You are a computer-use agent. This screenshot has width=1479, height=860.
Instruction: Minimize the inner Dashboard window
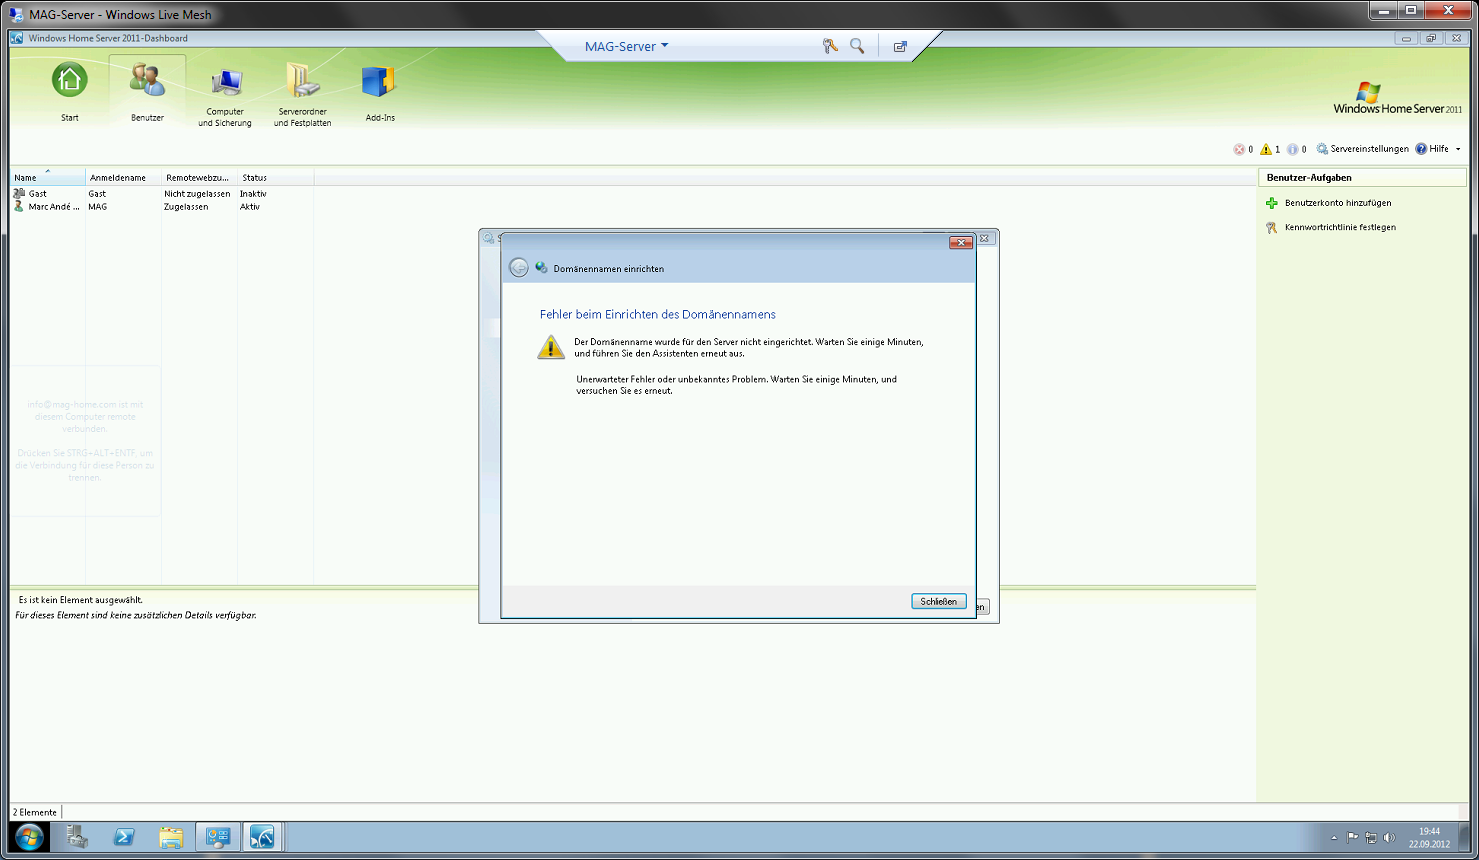pos(1406,38)
